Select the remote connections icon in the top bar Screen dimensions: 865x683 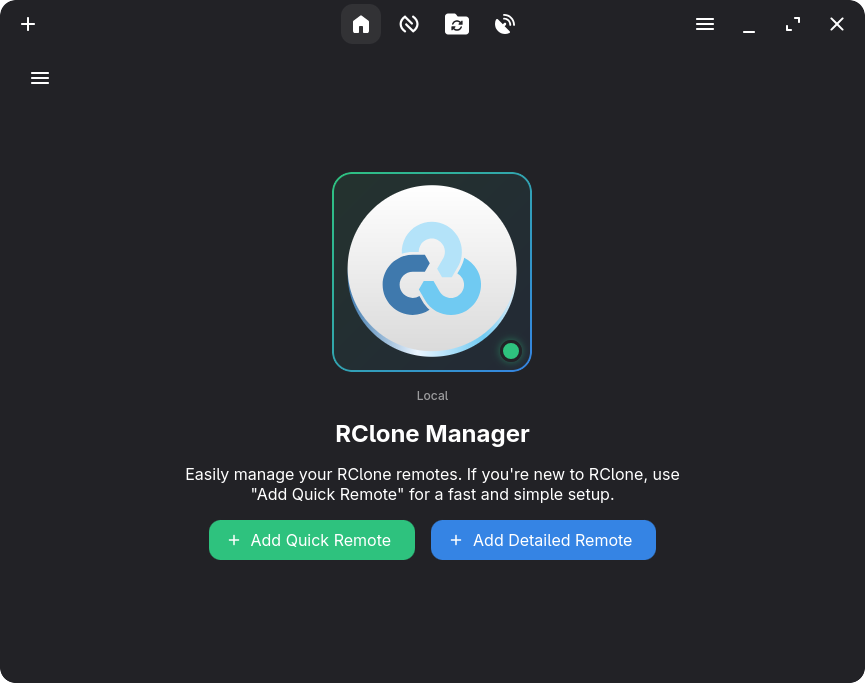409,24
